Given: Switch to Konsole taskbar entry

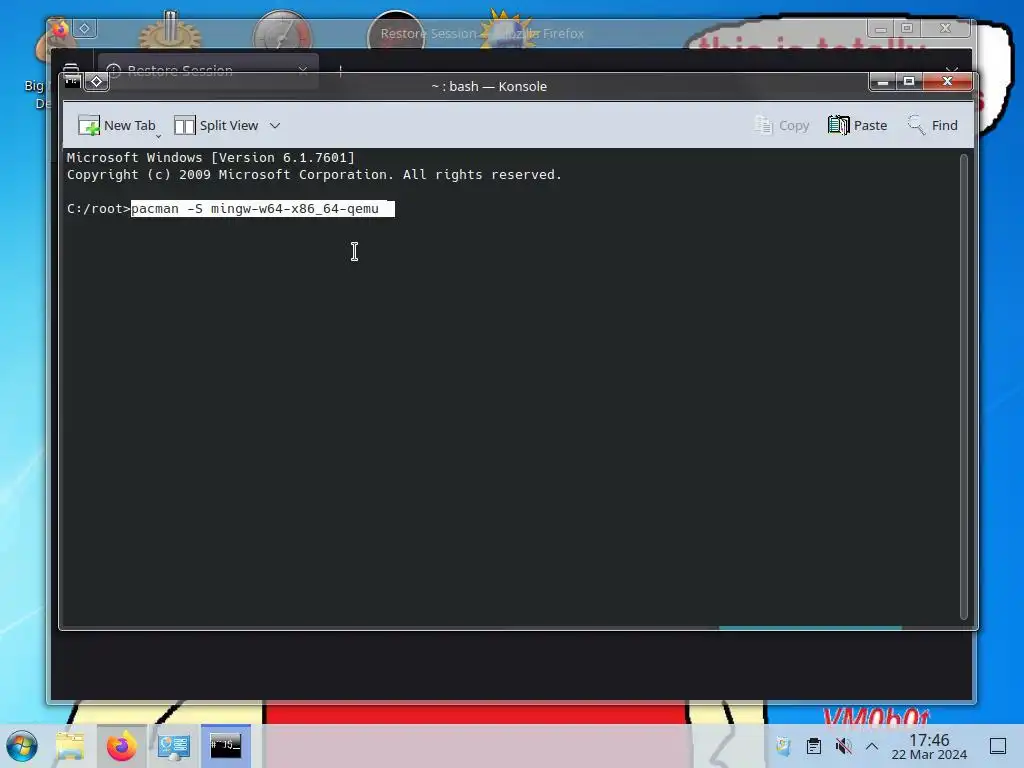Looking at the screenshot, I should click(225, 746).
